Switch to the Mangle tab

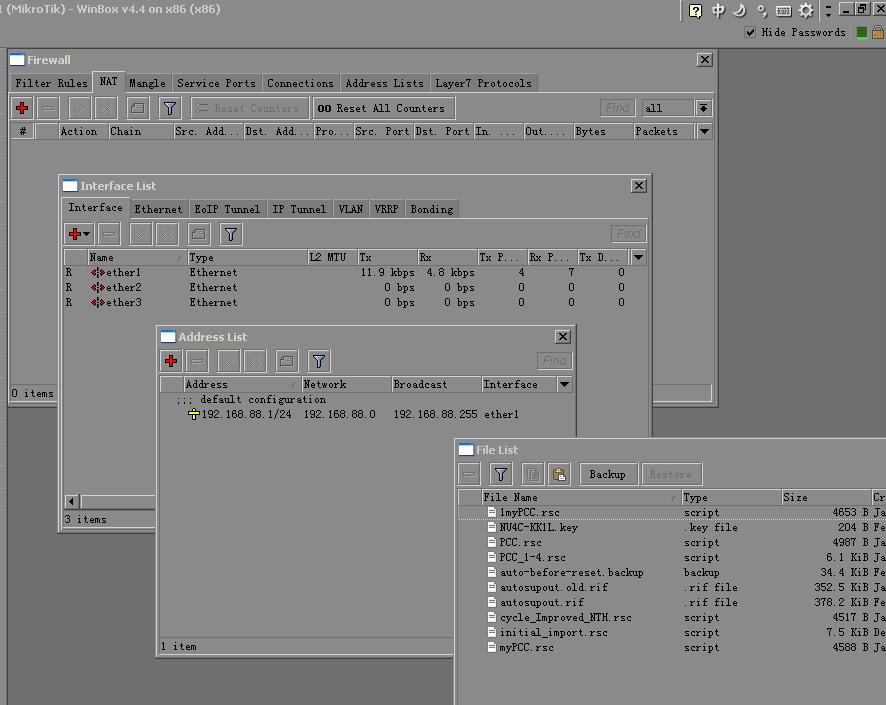tap(147, 83)
